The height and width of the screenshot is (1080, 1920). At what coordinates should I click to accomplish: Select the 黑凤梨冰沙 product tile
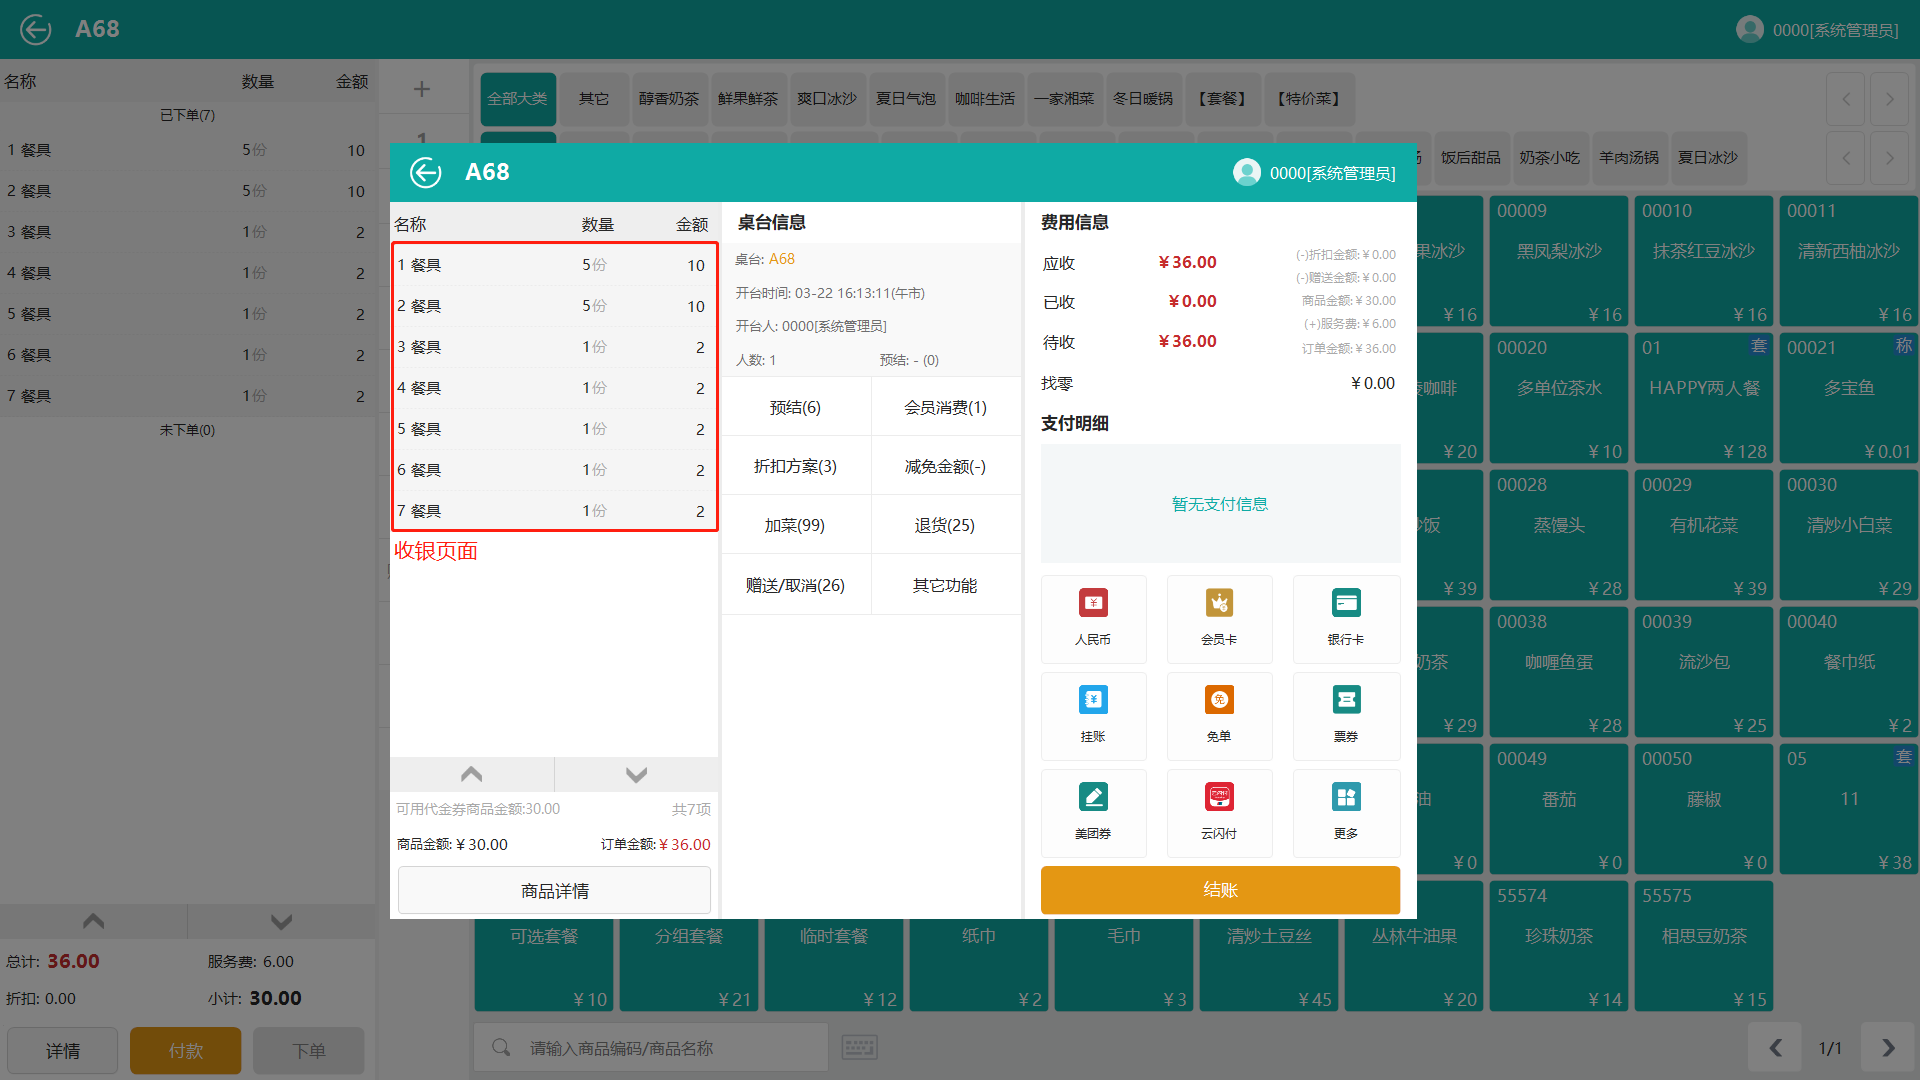click(1559, 262)
